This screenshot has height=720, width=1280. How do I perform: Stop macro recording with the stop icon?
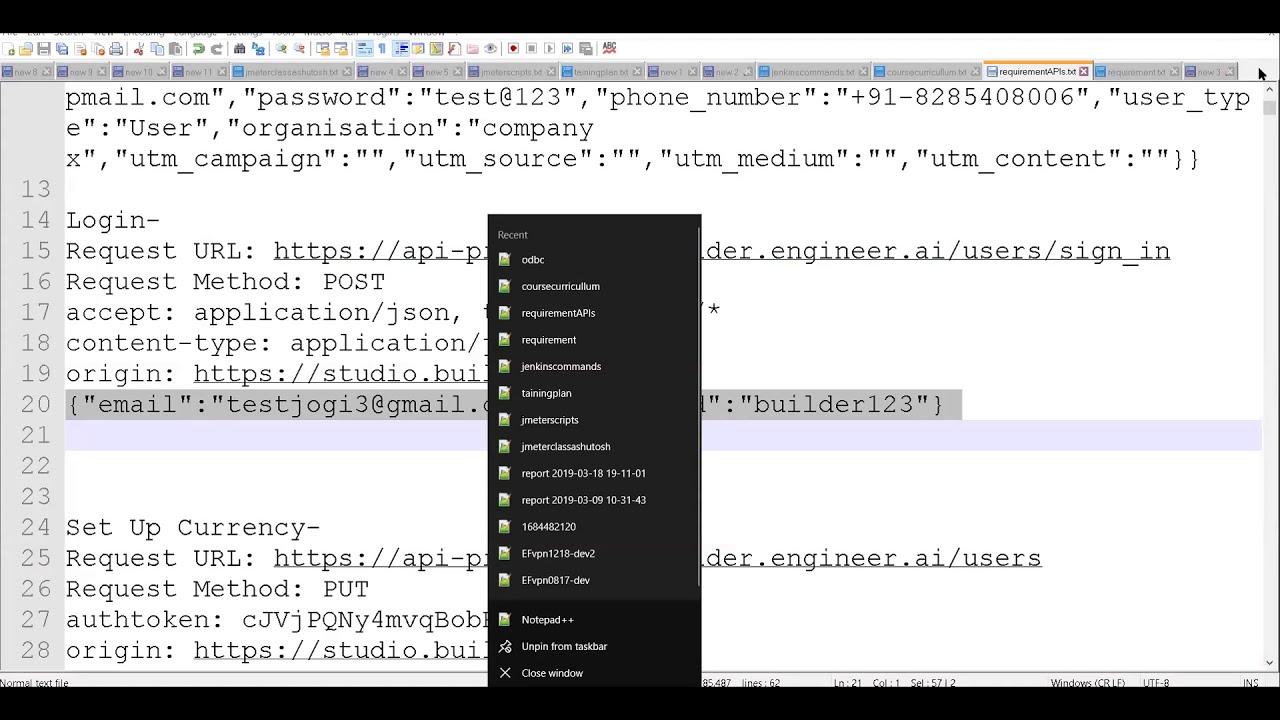pos(531,48)
